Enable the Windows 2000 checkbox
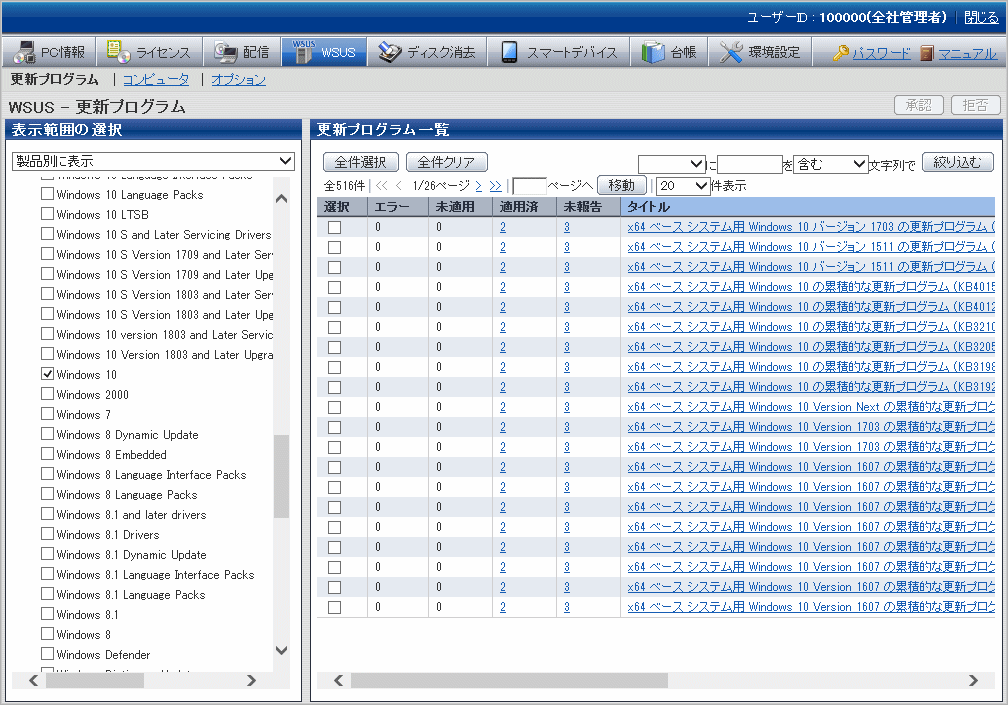 point(48,394)
